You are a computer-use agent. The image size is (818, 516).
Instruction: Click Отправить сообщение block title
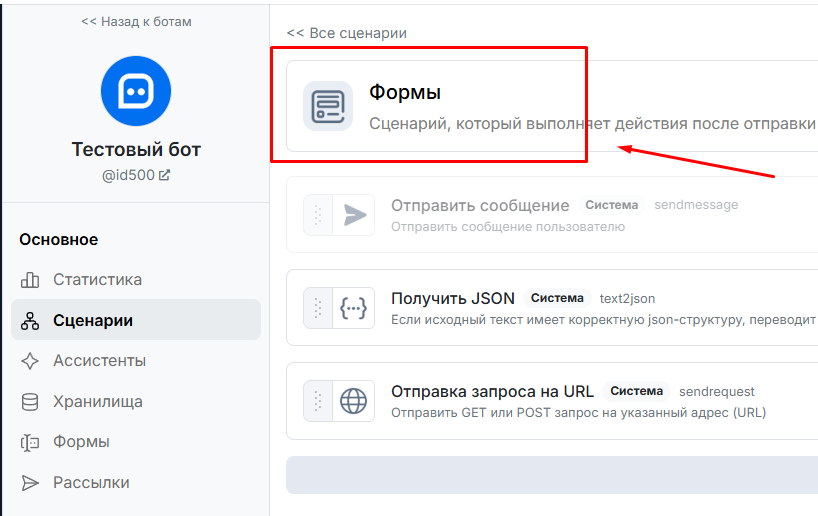coord(480,206)
